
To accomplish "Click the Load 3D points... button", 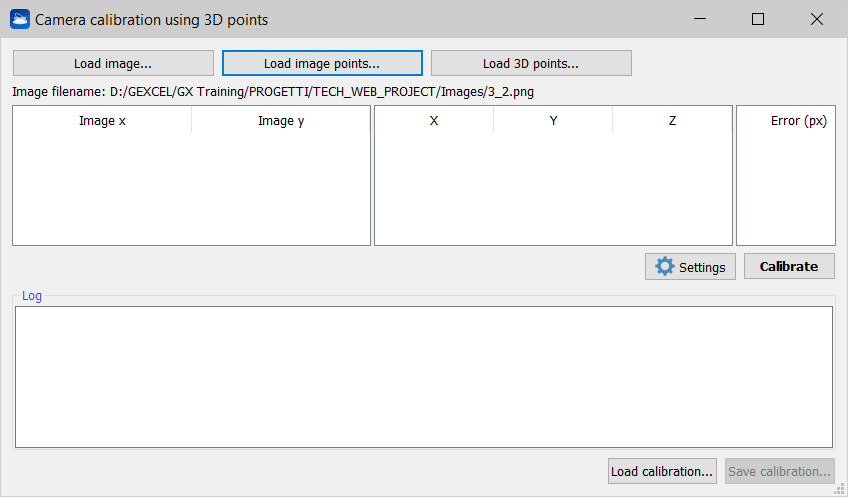I will (531, 63).
